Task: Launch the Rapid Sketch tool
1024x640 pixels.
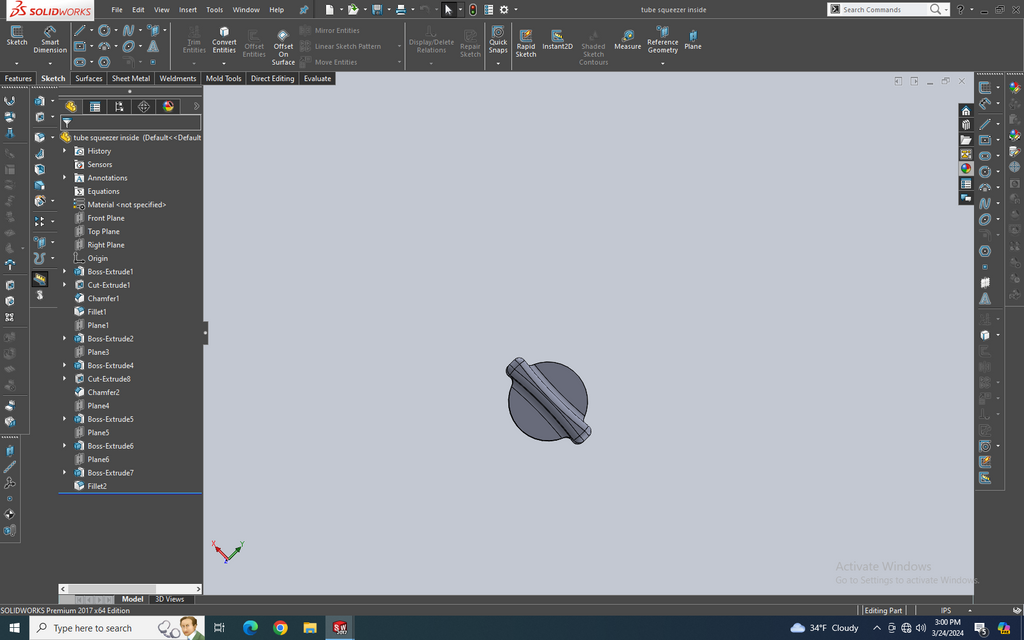Action: coord(526,44)
